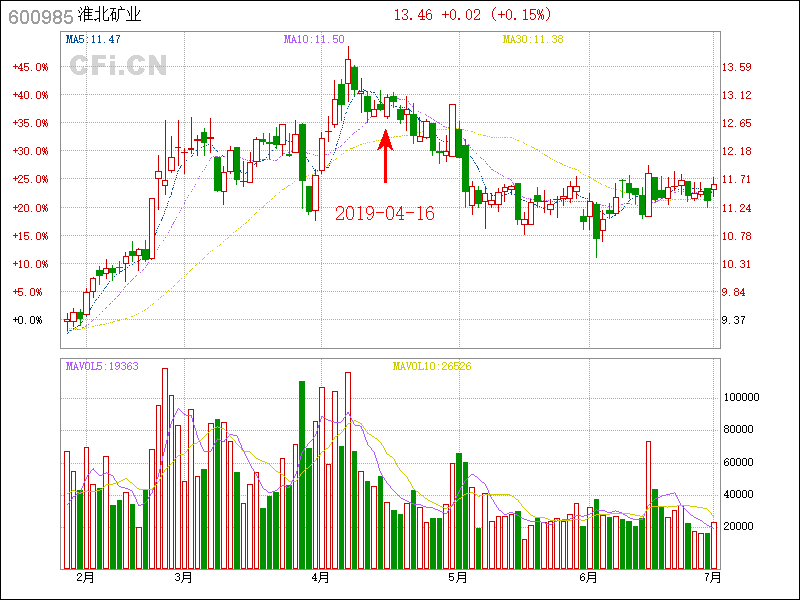This screenshot has width=800, height=600.
Task: Jump to the 6月 marker on time axis
Action: coord(588,577)
